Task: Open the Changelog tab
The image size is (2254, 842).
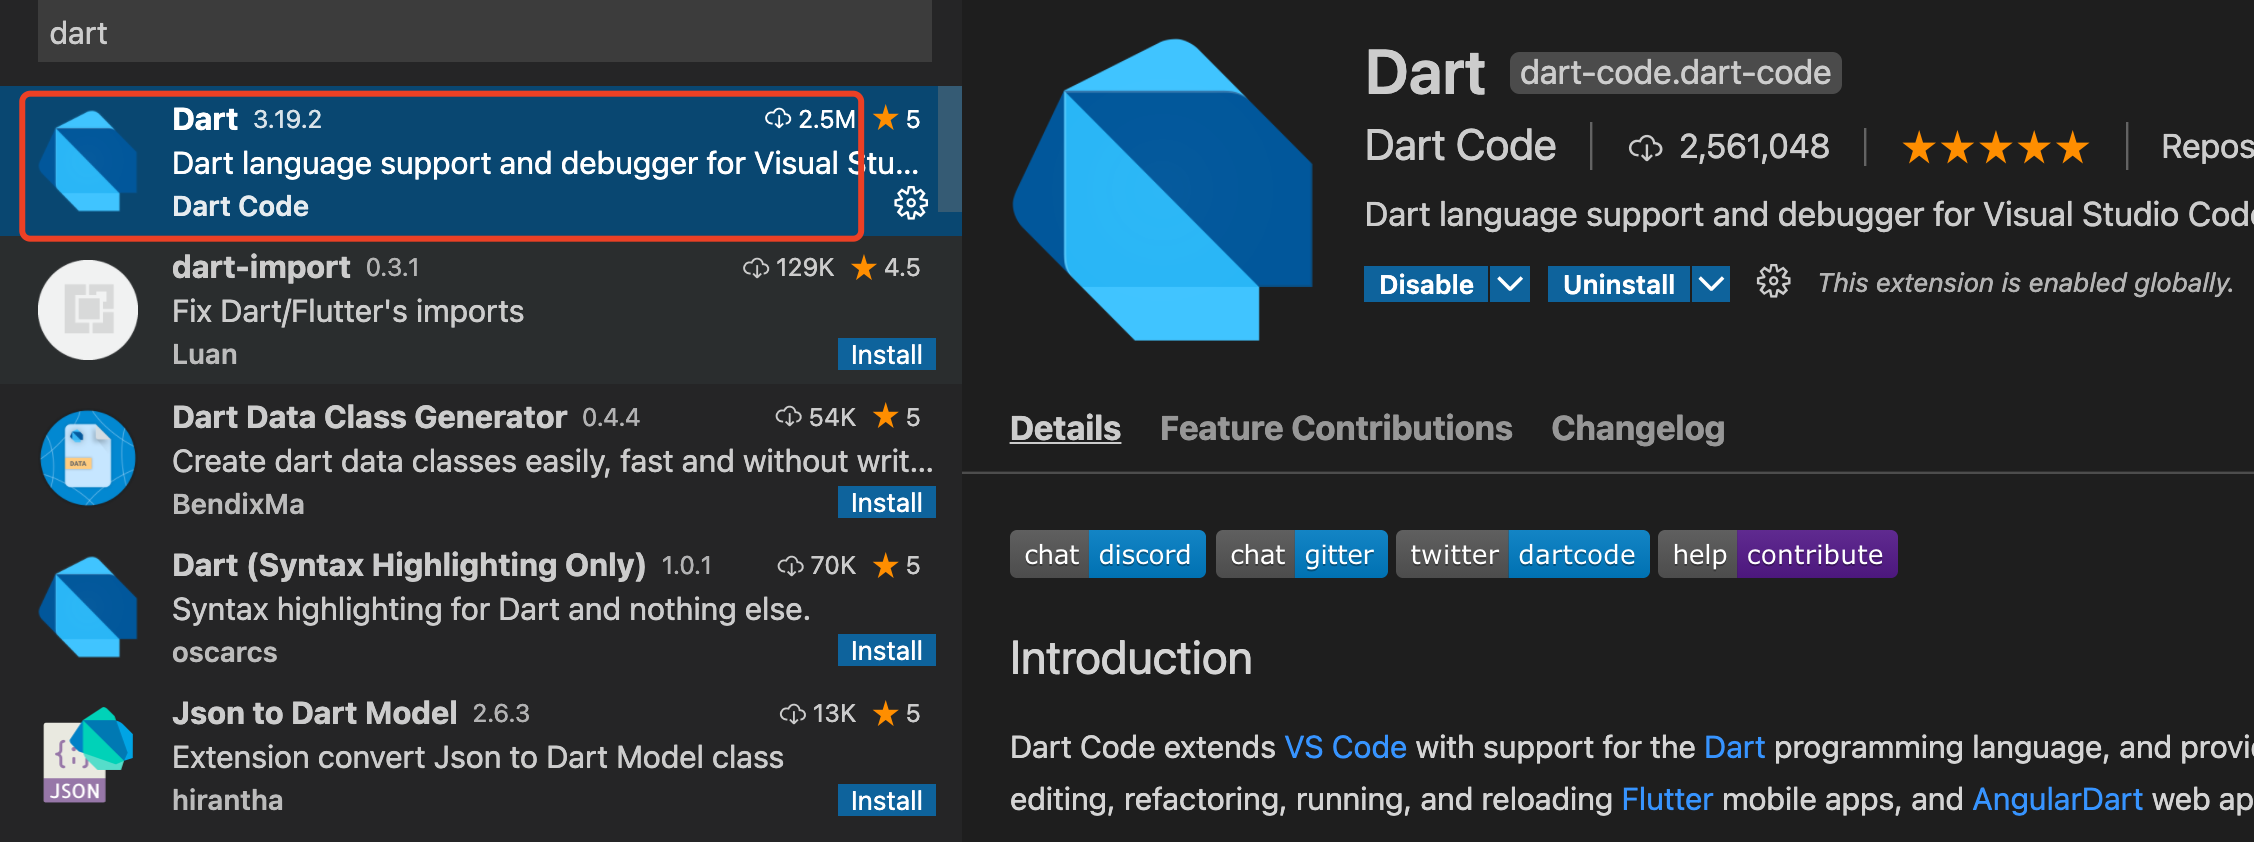Action: coord(1638,428)
